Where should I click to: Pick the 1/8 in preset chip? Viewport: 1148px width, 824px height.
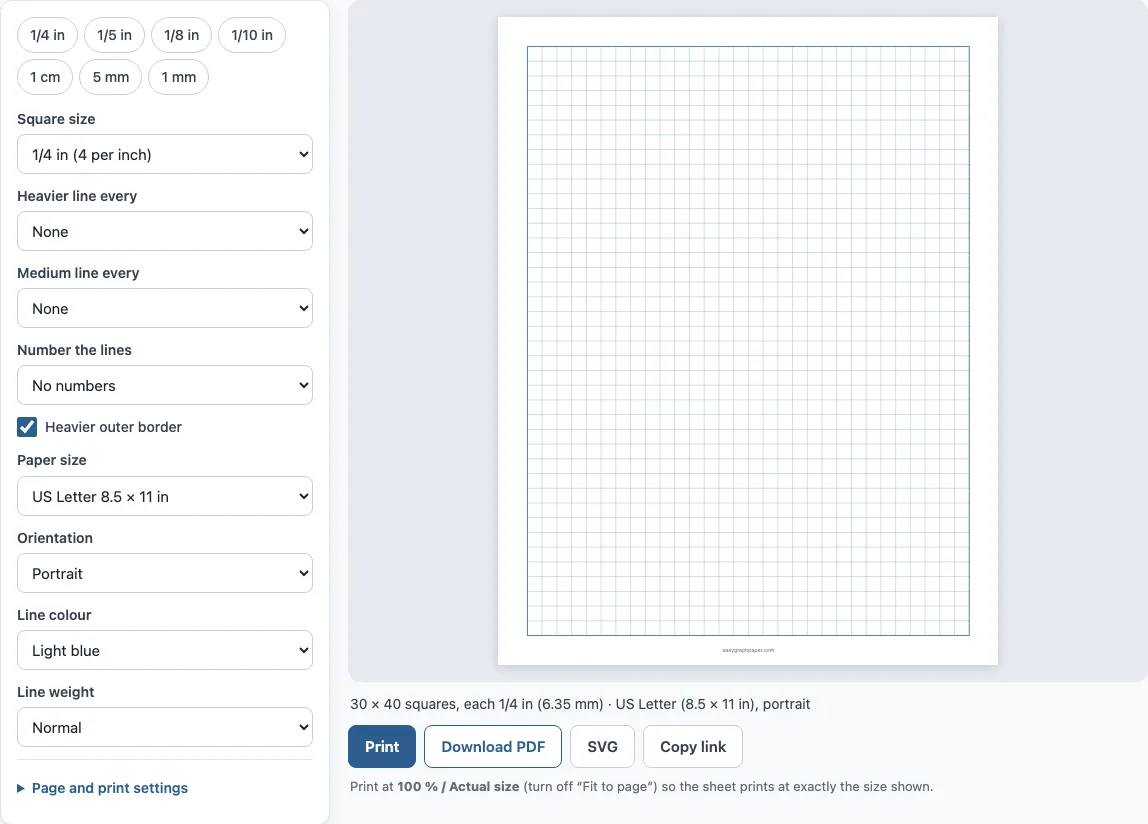[182, 35]
